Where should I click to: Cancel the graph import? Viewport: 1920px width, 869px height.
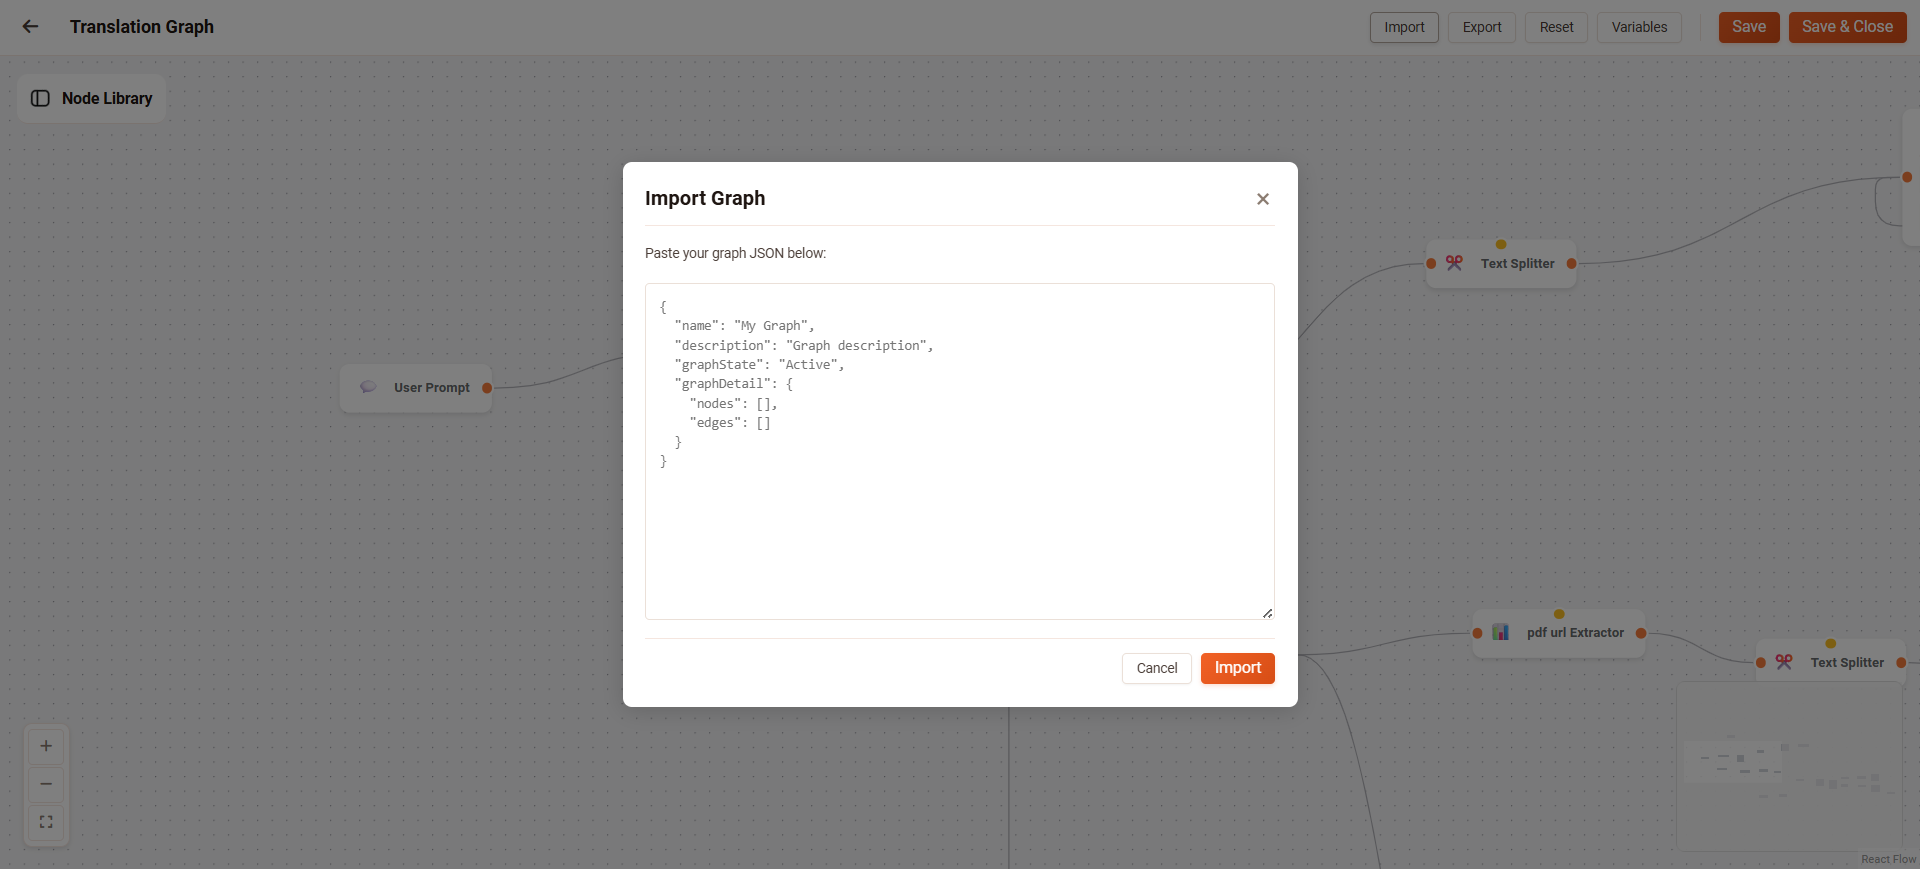(1157, 668)
